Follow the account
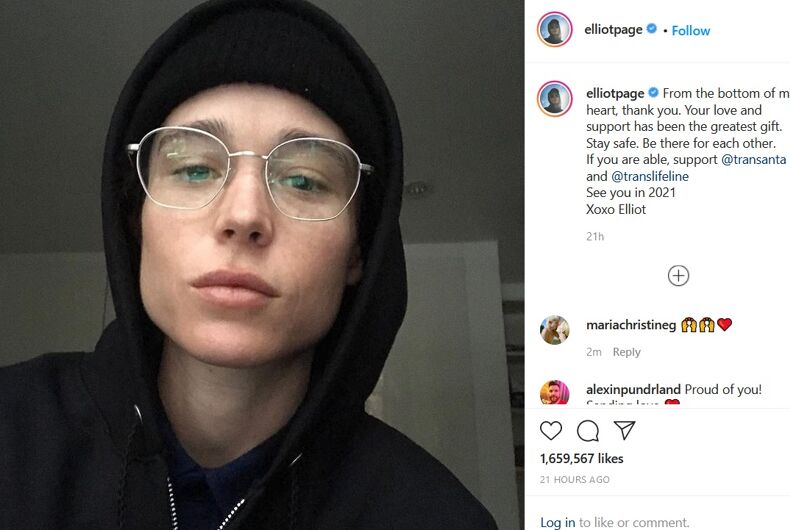Image resolution: width=790 pixels, height=530 pixels. (691, 31)
